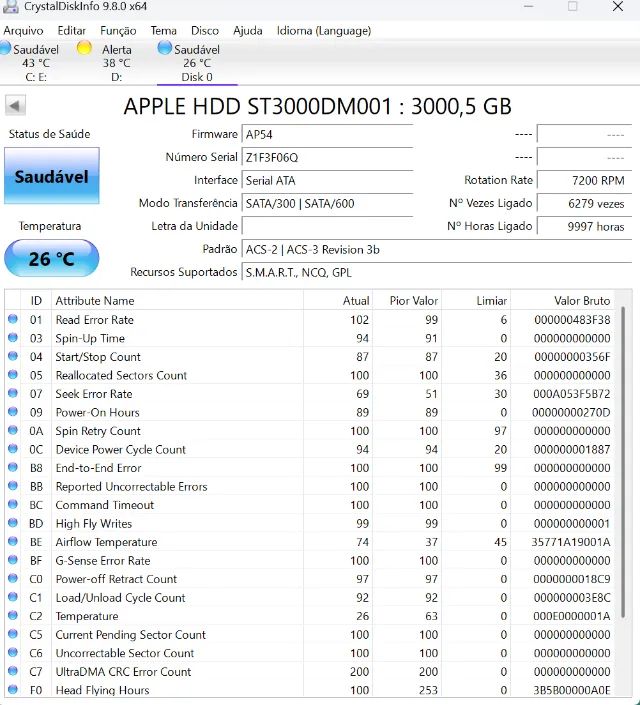The height and width of the screenshot is (705, 640).
Task: Click the Modo Transferência field
Action: (327, 203)
